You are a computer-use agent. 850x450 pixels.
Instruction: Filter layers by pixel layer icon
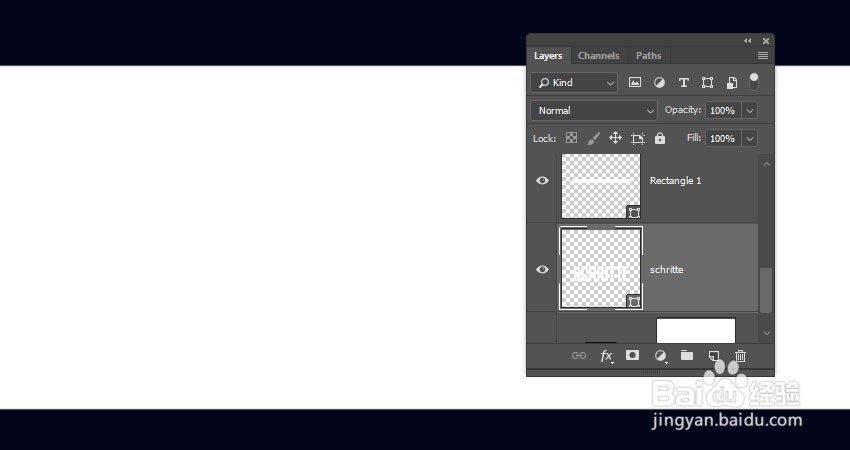click(634, 82)
